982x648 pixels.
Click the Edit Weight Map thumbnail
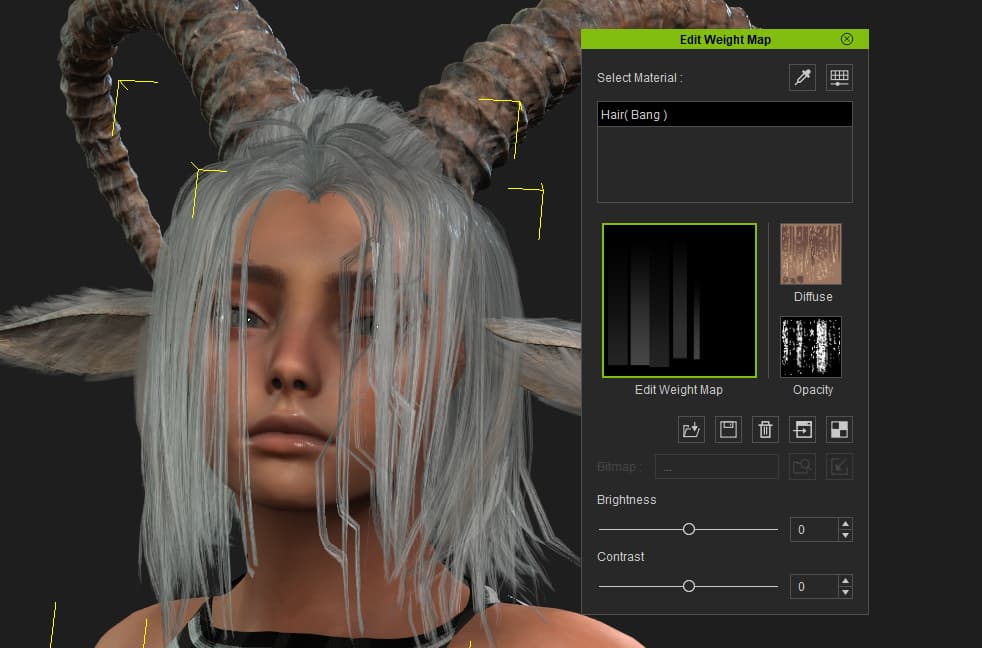click(x=679, y=300)
